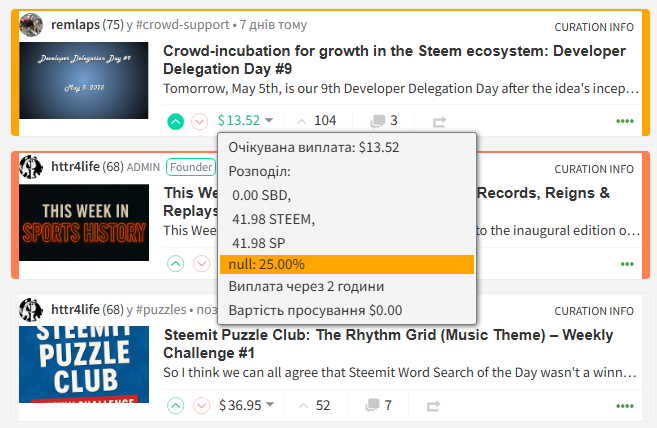Open comments on the remlaps post
The image size is (657, 428).
[x=384, y=121]
